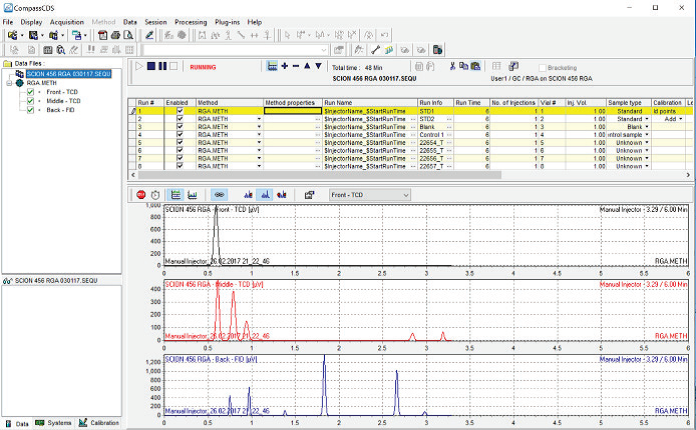This screenshot has height=430, width=696.
Task: Collapse the RGA.METH tree node
Action: coord(8,83)
